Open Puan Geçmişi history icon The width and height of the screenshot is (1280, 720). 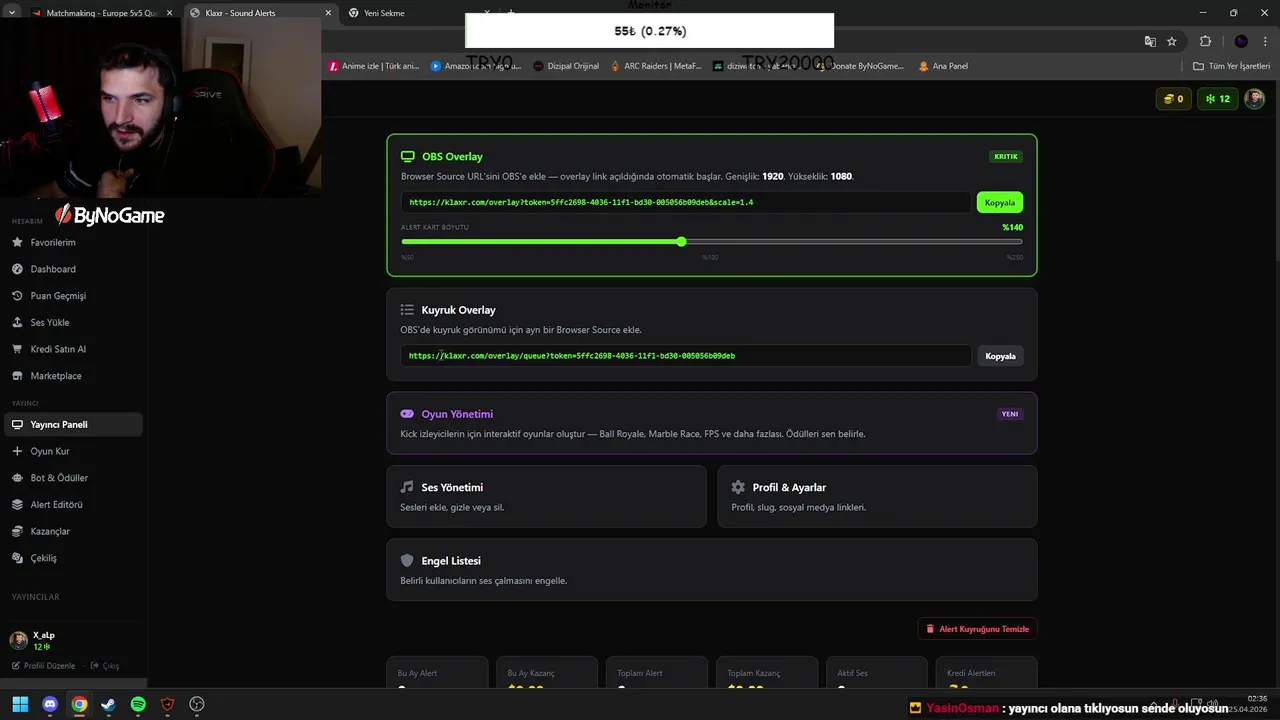(17, 296)
